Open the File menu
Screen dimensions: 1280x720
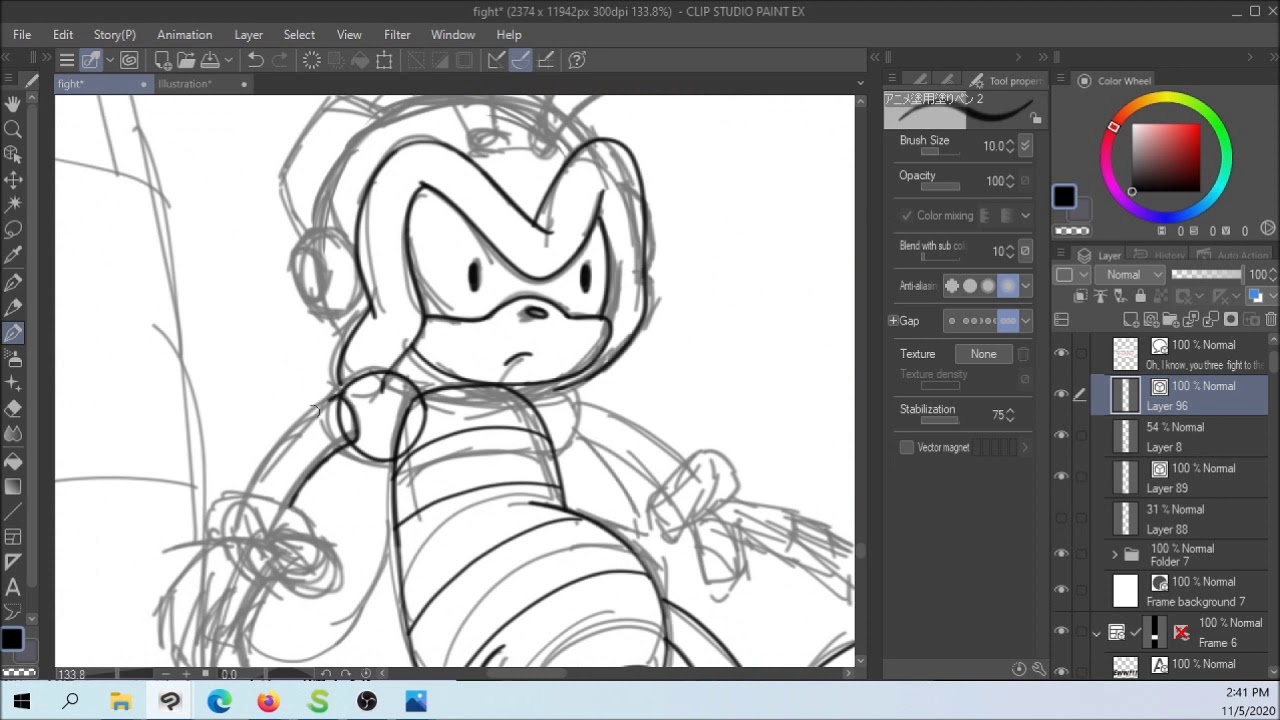(22, 35)
